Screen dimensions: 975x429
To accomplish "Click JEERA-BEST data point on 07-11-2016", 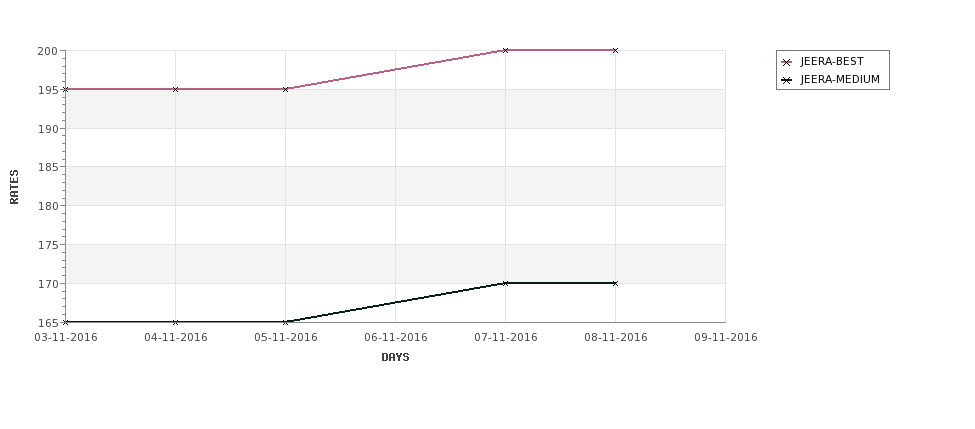I will click(x=506, y=50).
